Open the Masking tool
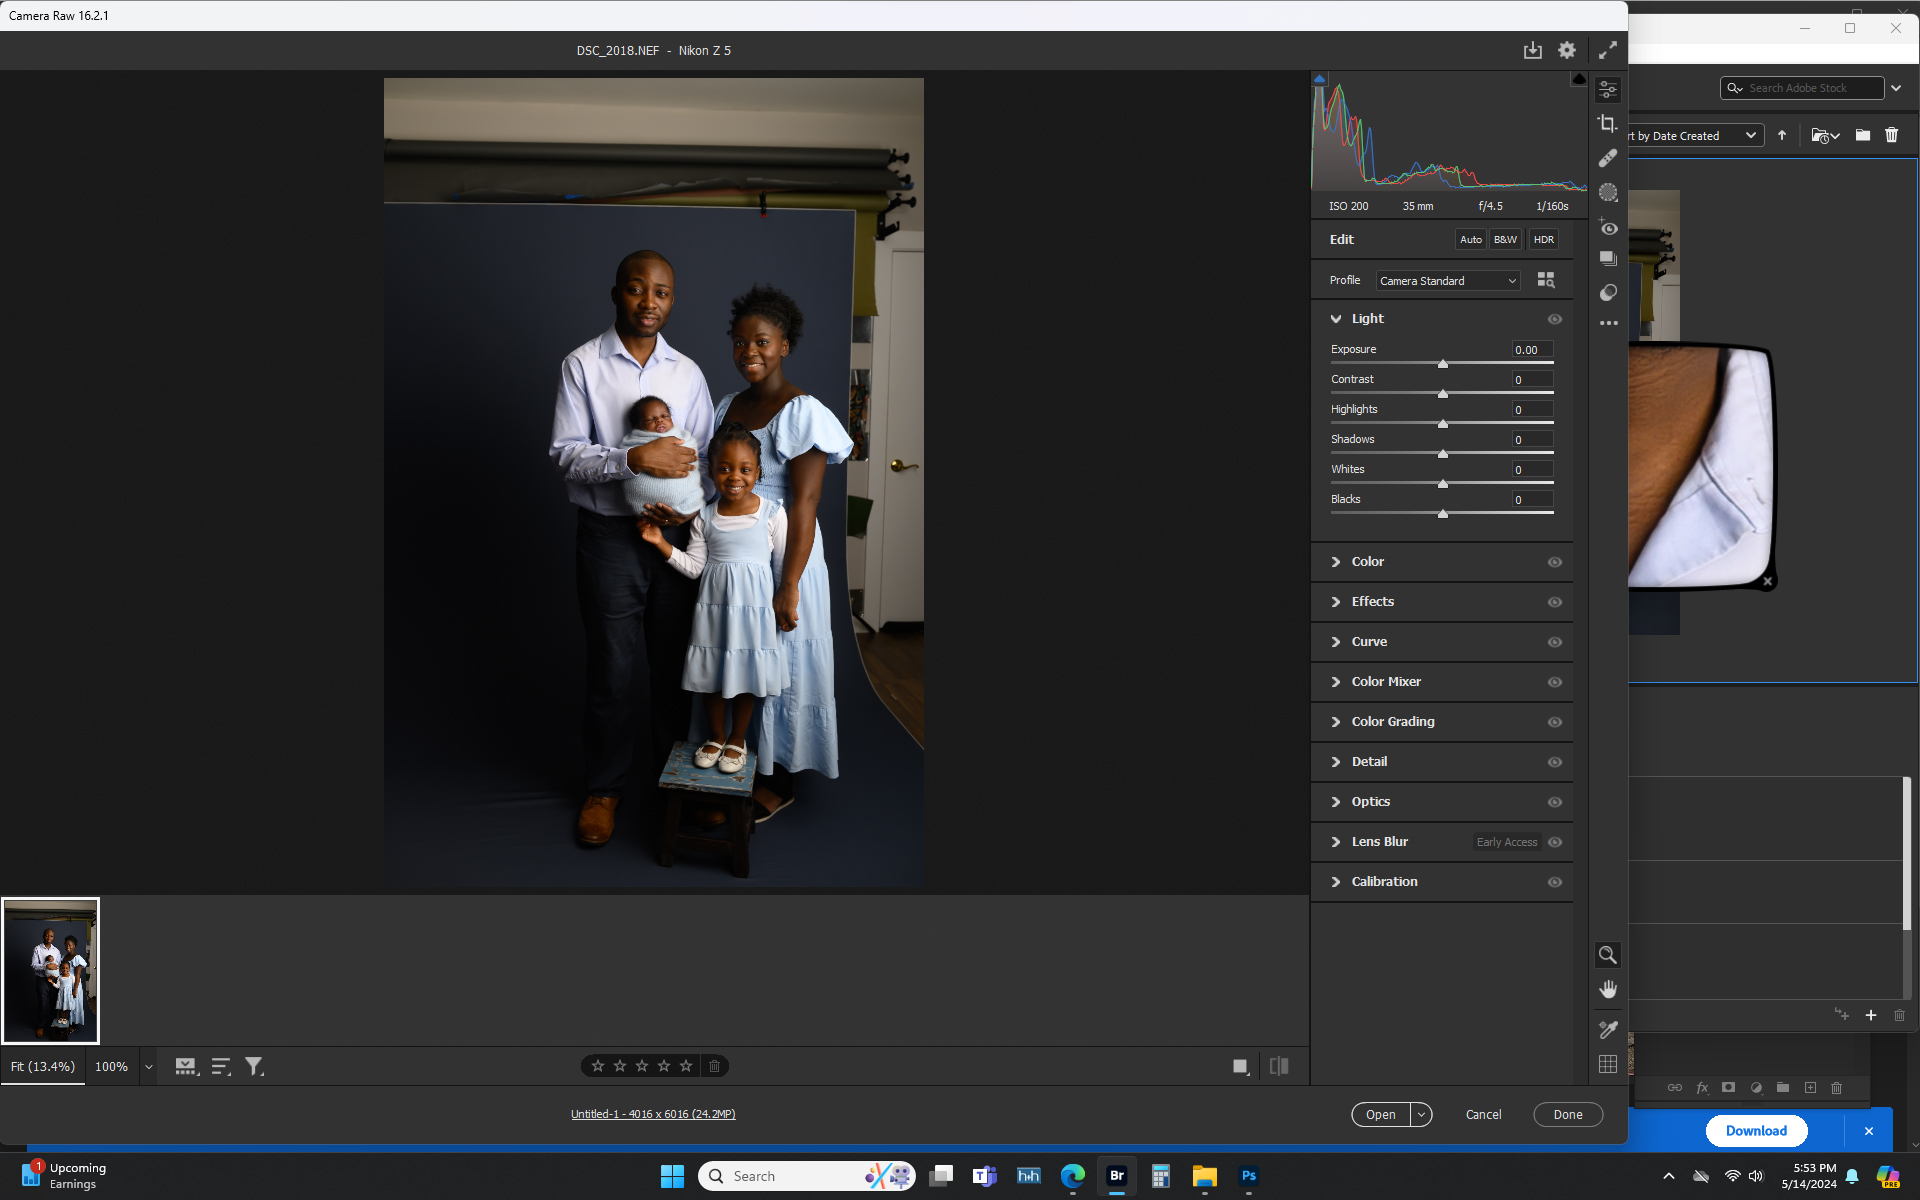The height and width of the screenshot is (1200, 1920). click(x=1608, y=192)
